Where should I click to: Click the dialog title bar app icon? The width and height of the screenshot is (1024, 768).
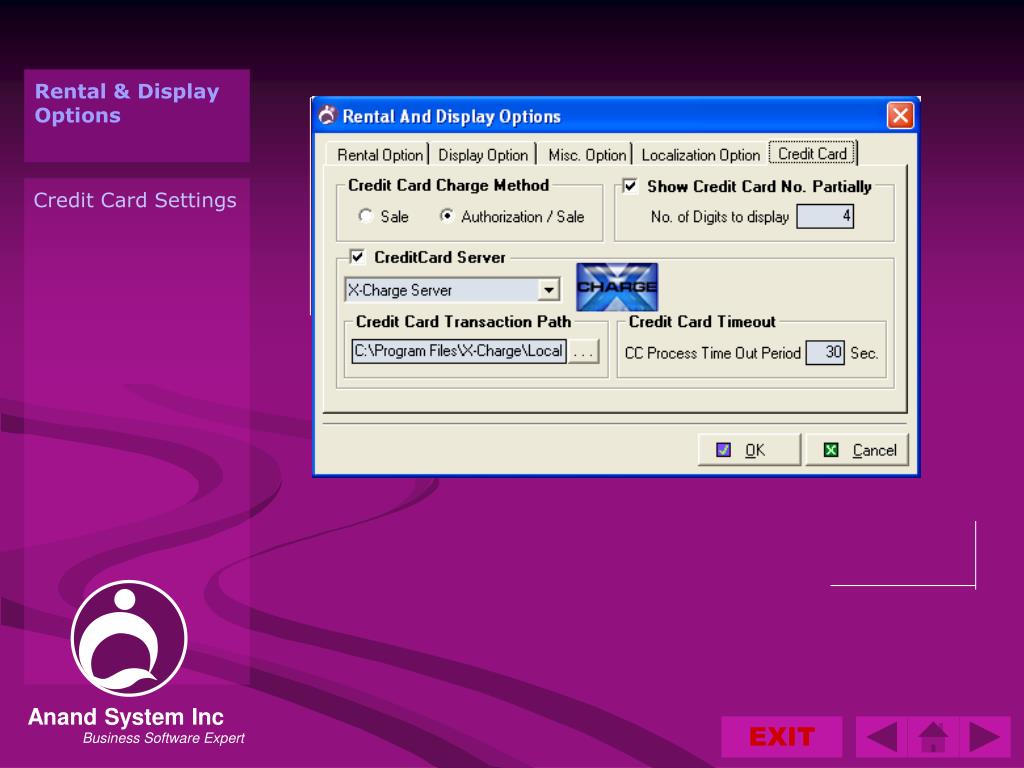(x=327, y=115)
